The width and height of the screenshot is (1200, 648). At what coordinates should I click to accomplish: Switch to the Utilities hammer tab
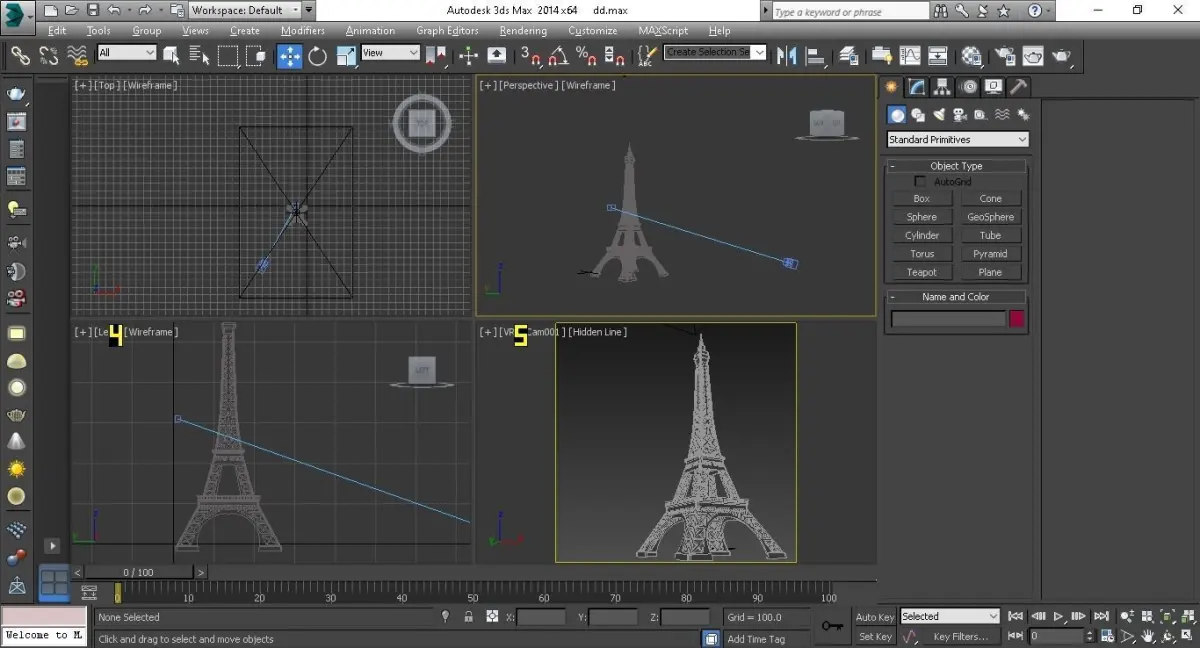(x=1018, y=87)
